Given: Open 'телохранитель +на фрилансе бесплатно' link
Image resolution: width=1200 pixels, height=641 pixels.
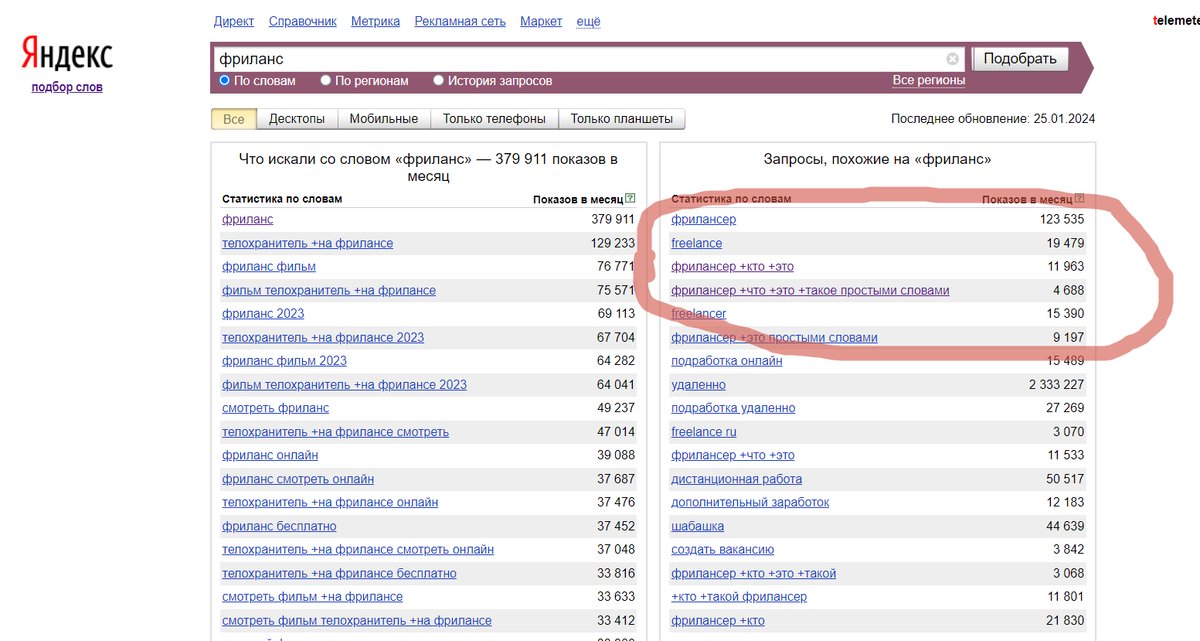Looking at the screenshot, I should (x=339, y=573).
